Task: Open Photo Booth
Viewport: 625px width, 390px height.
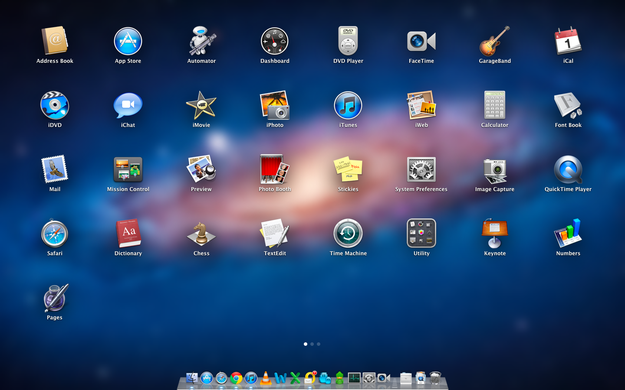Action: click(275, 169)
